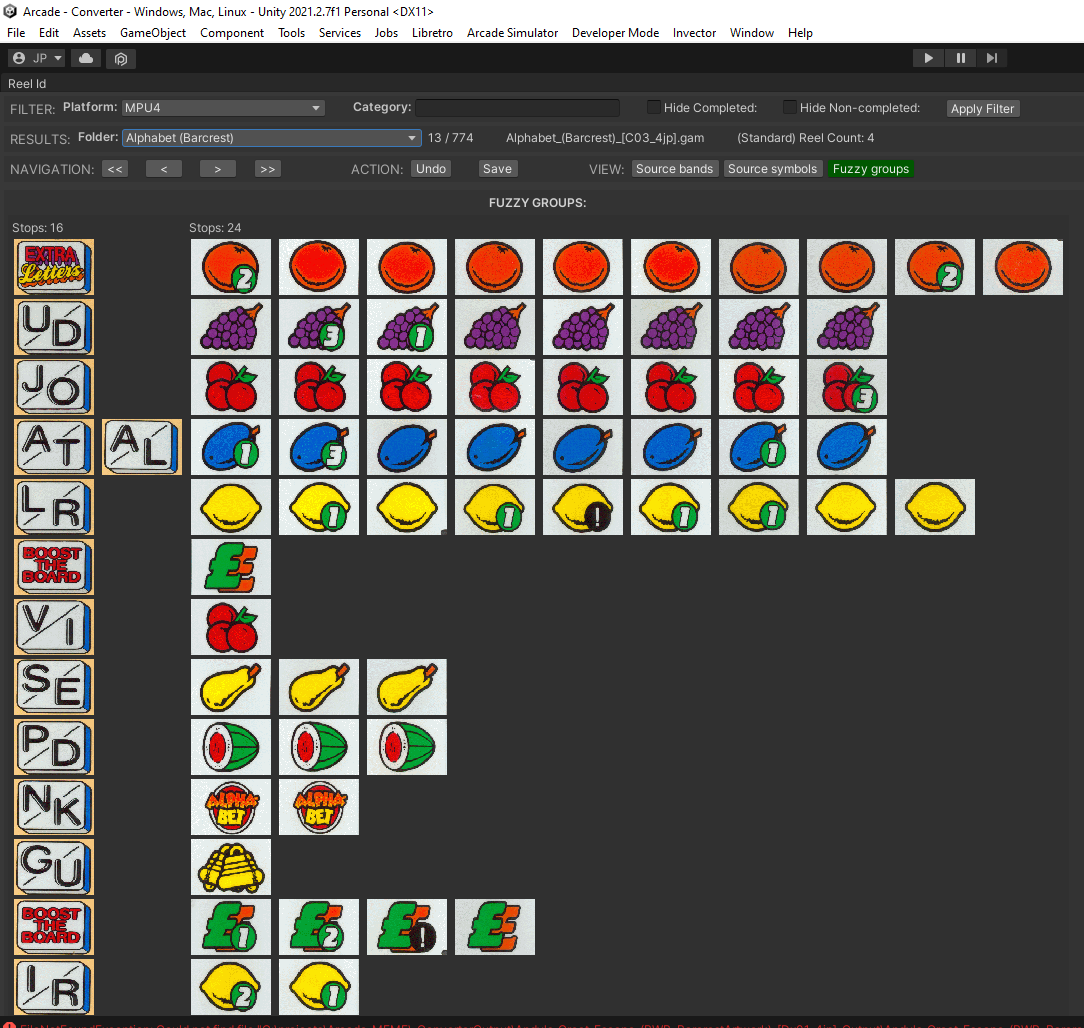Click the lemon with black exclamation badge
The height and width of the screenshot is (1028, 1084).
(583, 507)
